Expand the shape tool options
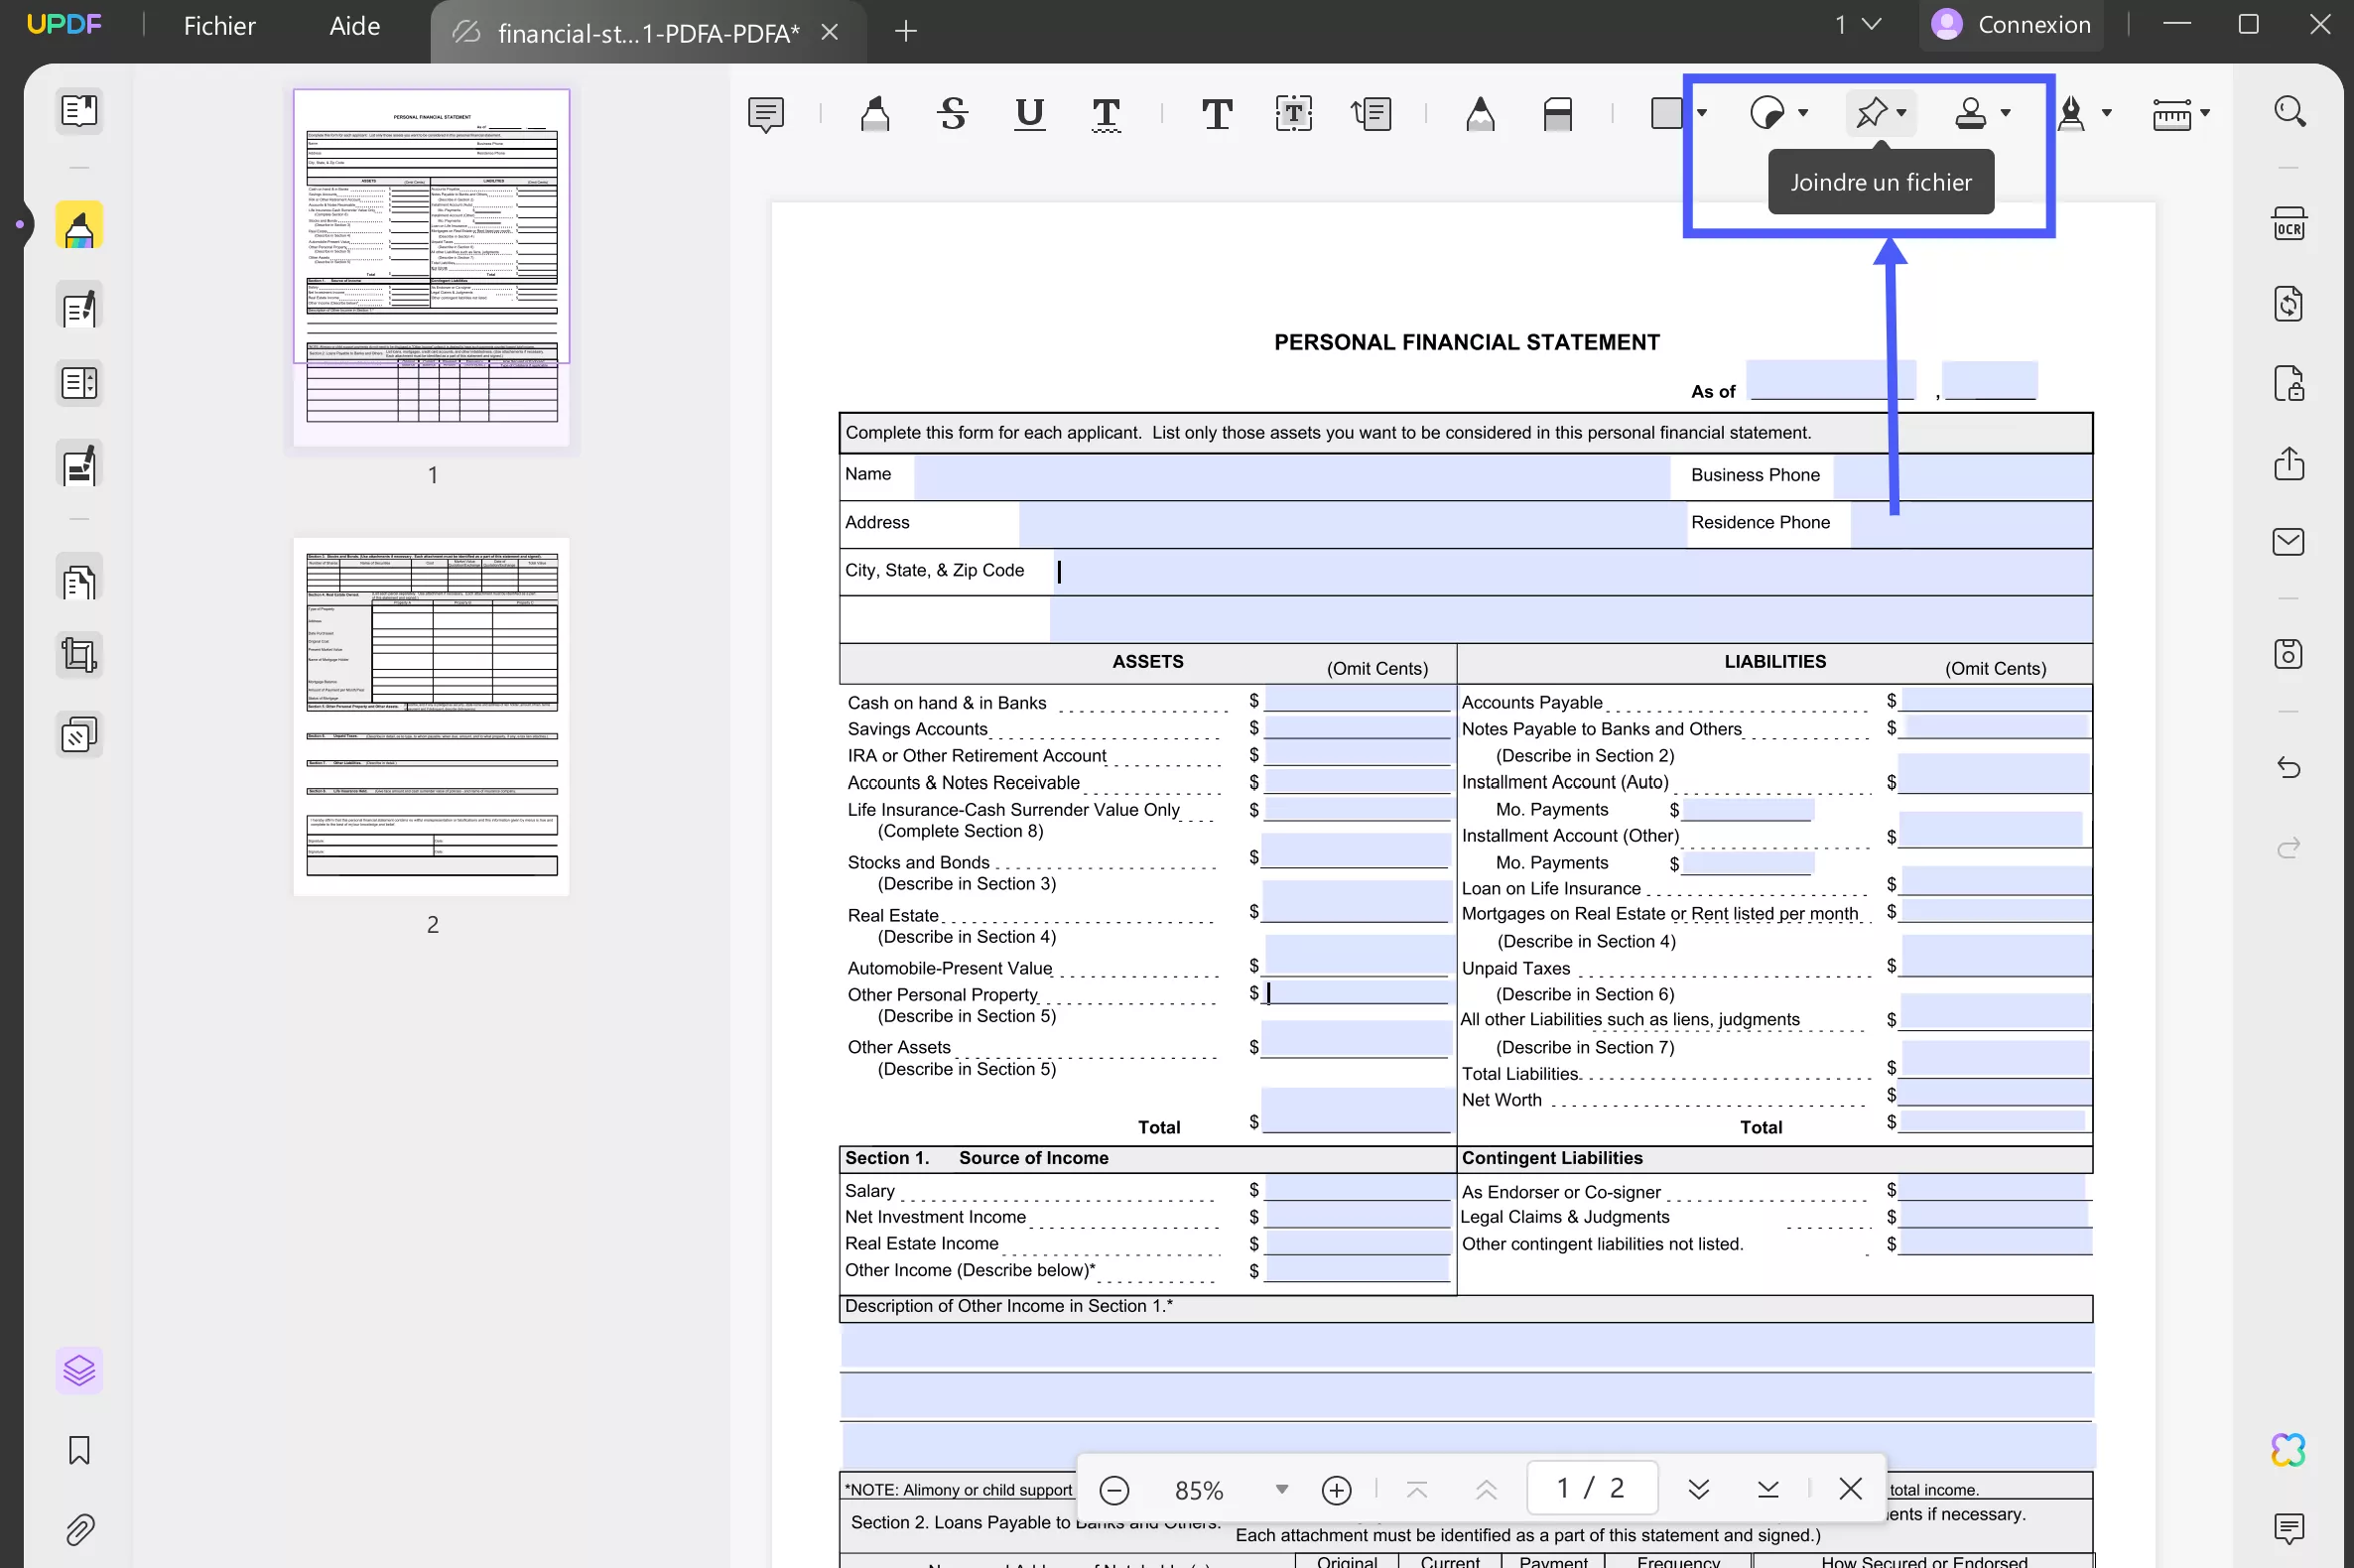 pyautogui.click(x=1703, y=113)
